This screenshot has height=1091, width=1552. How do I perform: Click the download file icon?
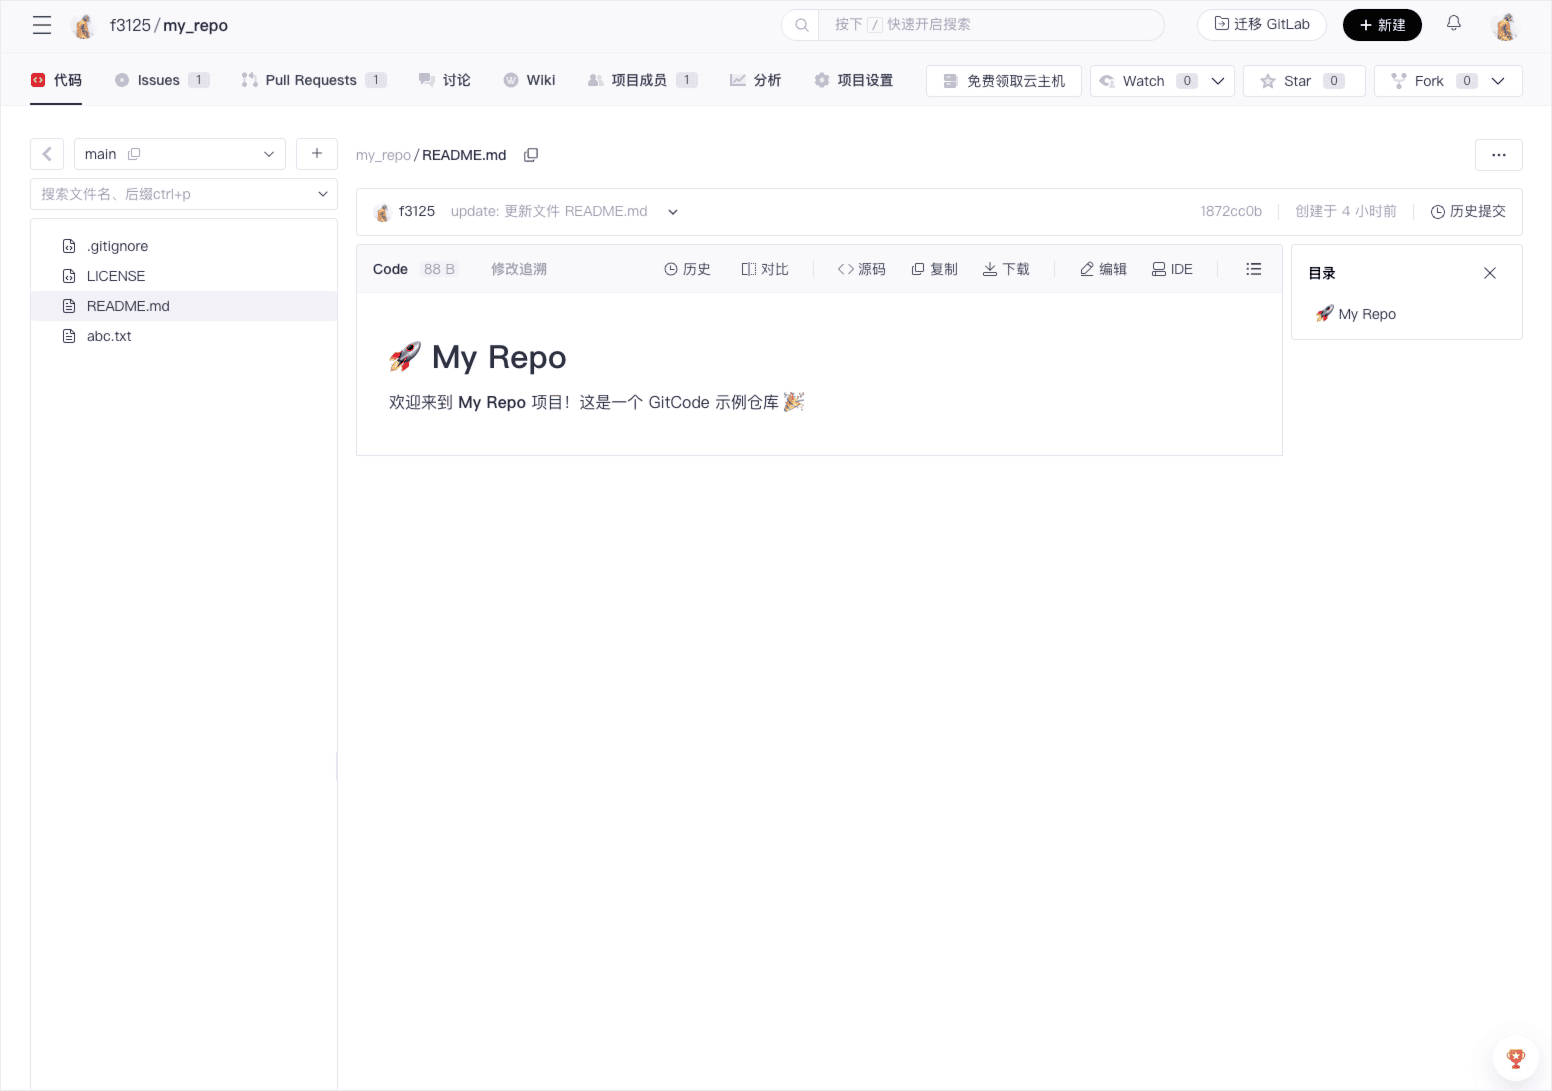click(x=1006, y=269)
